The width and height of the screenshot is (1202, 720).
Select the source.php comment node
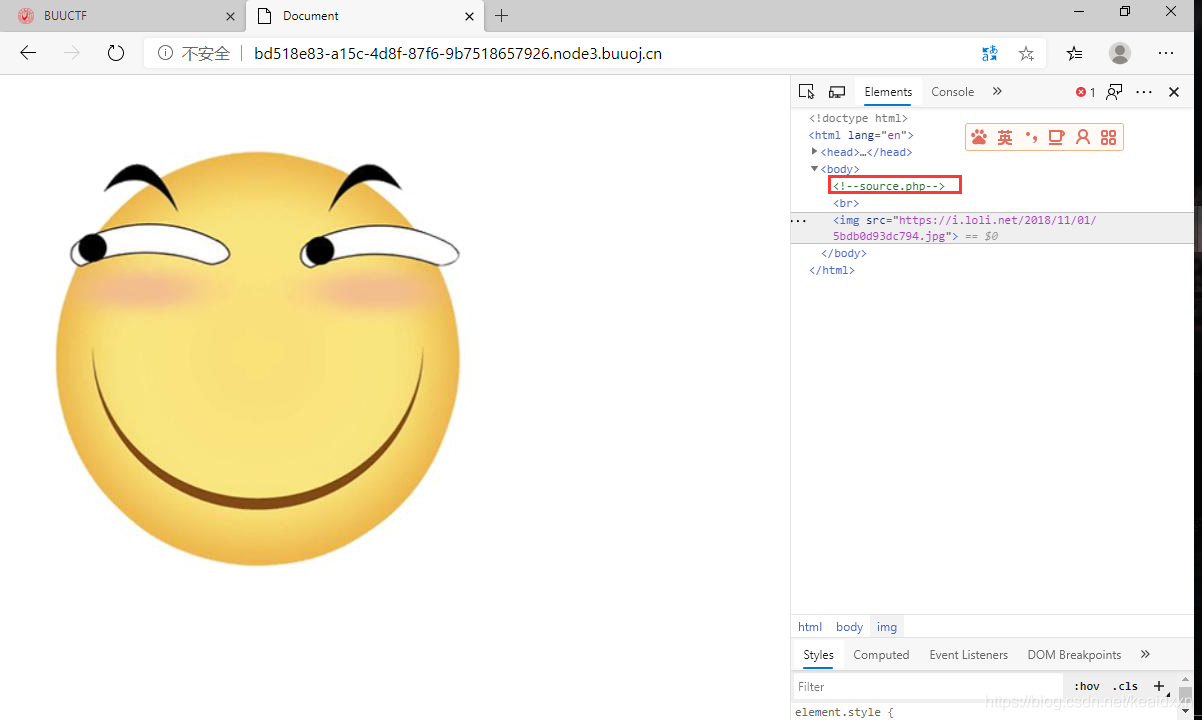(x=889, y=186)
